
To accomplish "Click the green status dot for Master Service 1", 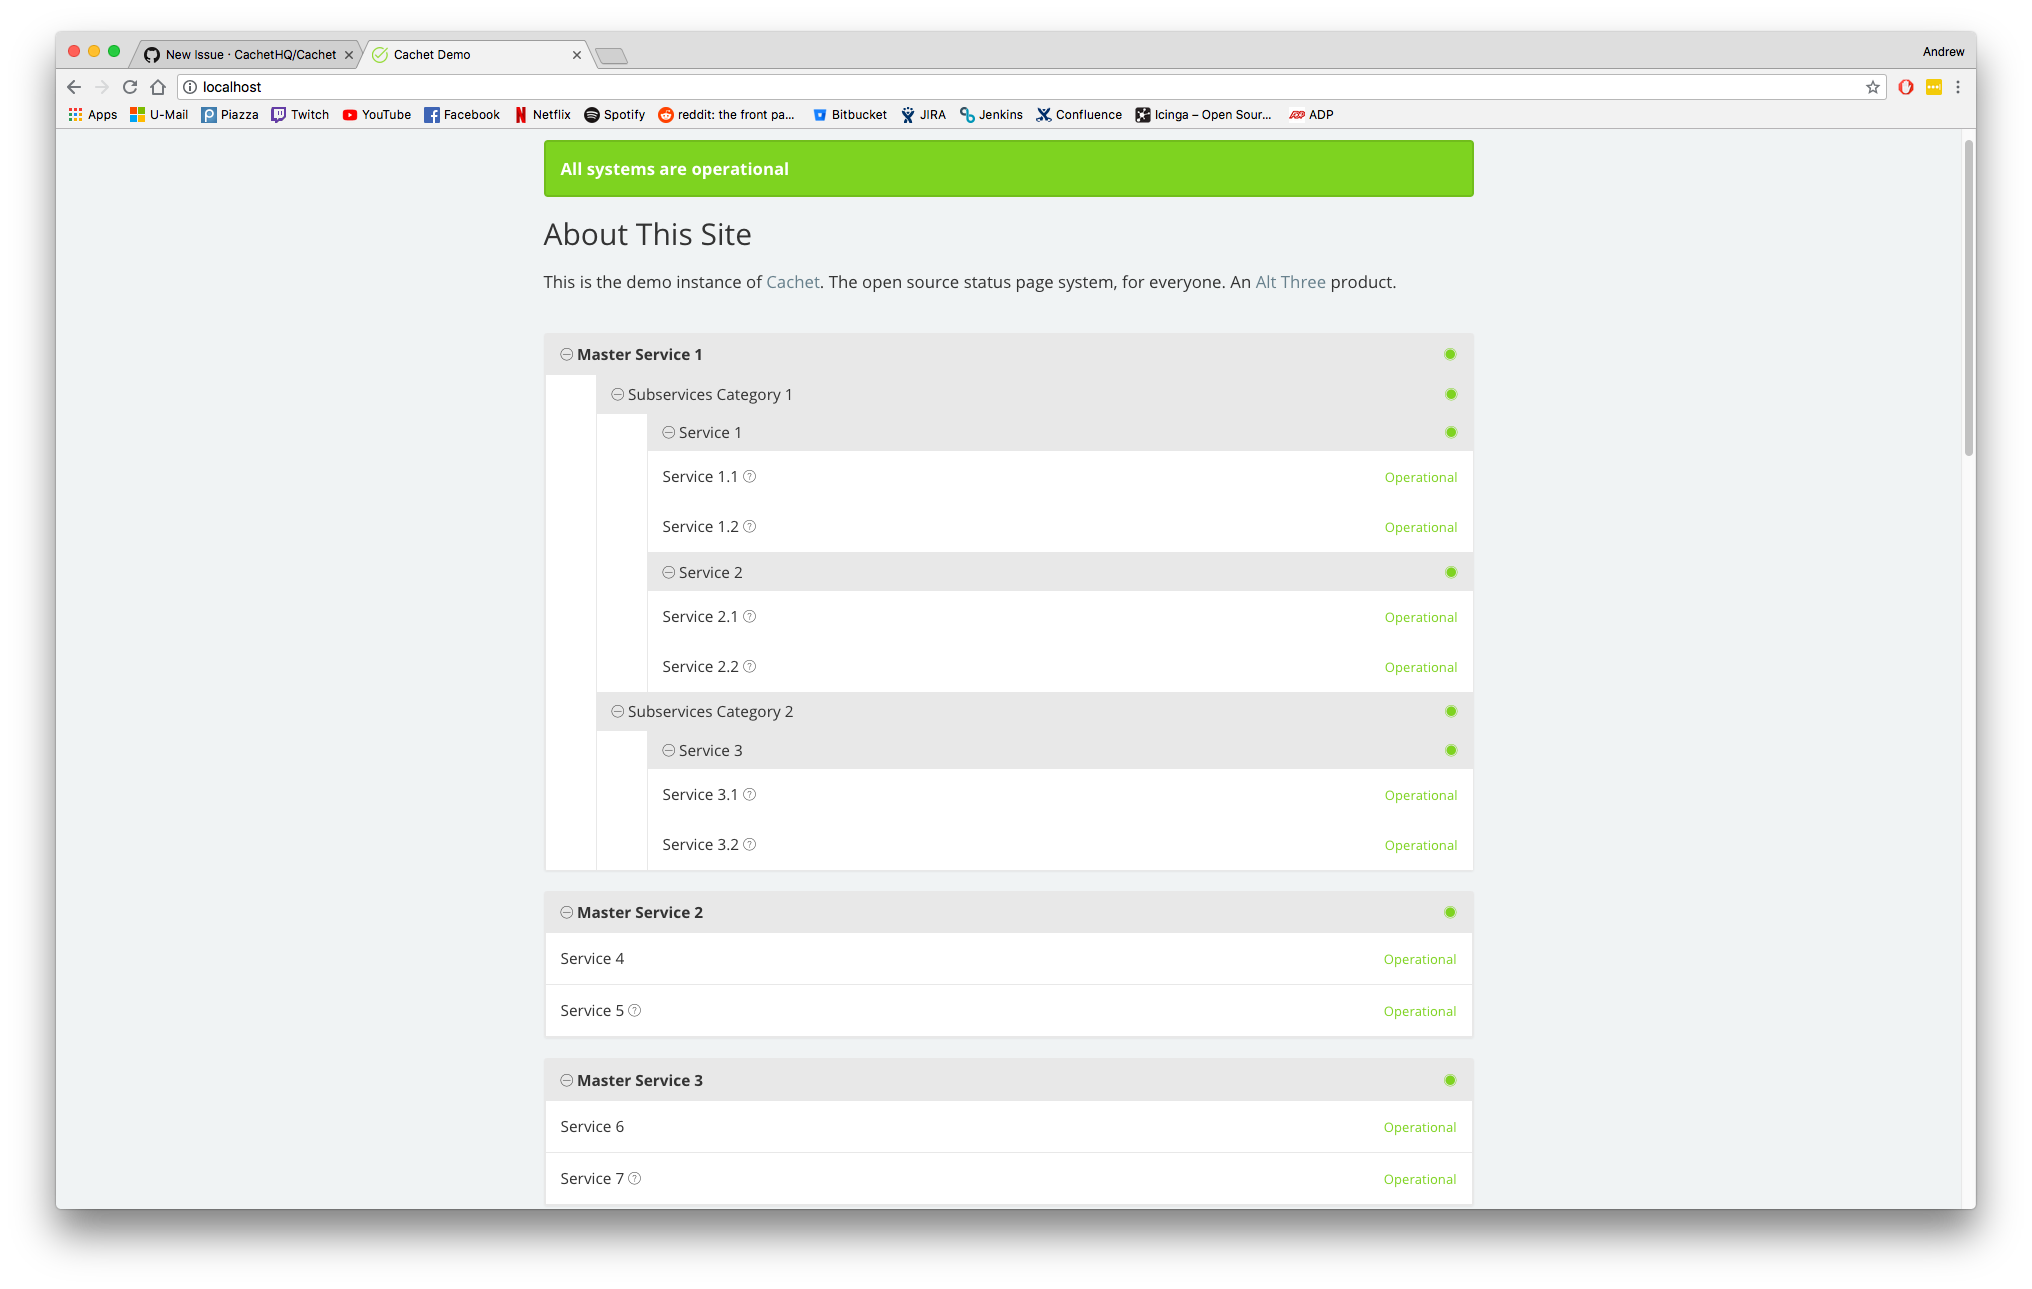I will 1450,354.
